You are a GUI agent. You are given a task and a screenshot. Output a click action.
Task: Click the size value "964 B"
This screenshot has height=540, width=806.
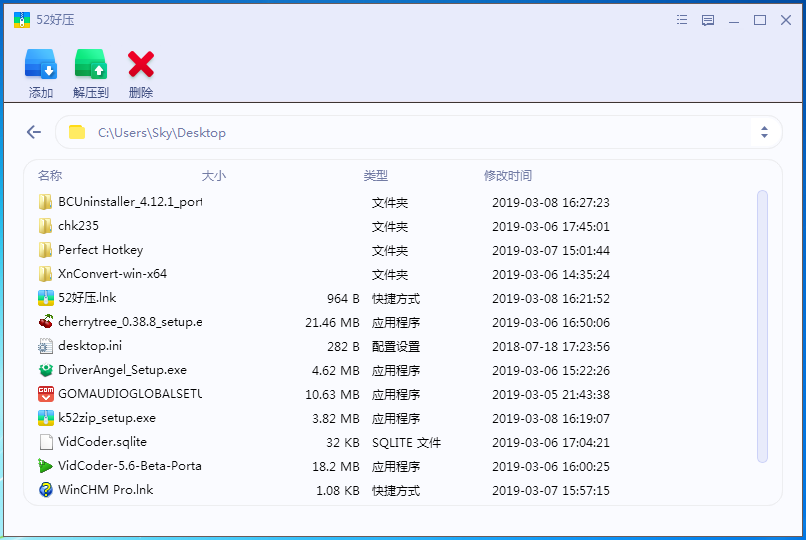pyautogui.click(x=343, y=299)
